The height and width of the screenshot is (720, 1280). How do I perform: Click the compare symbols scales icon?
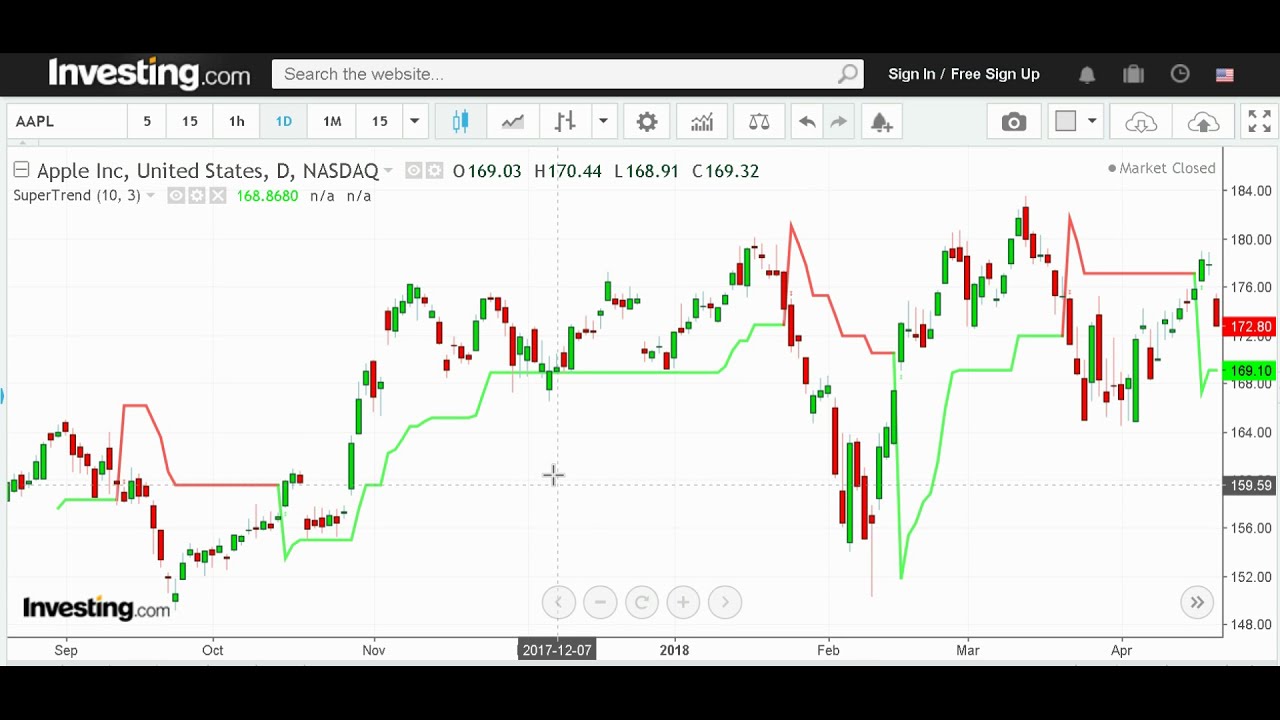[759, 122]
